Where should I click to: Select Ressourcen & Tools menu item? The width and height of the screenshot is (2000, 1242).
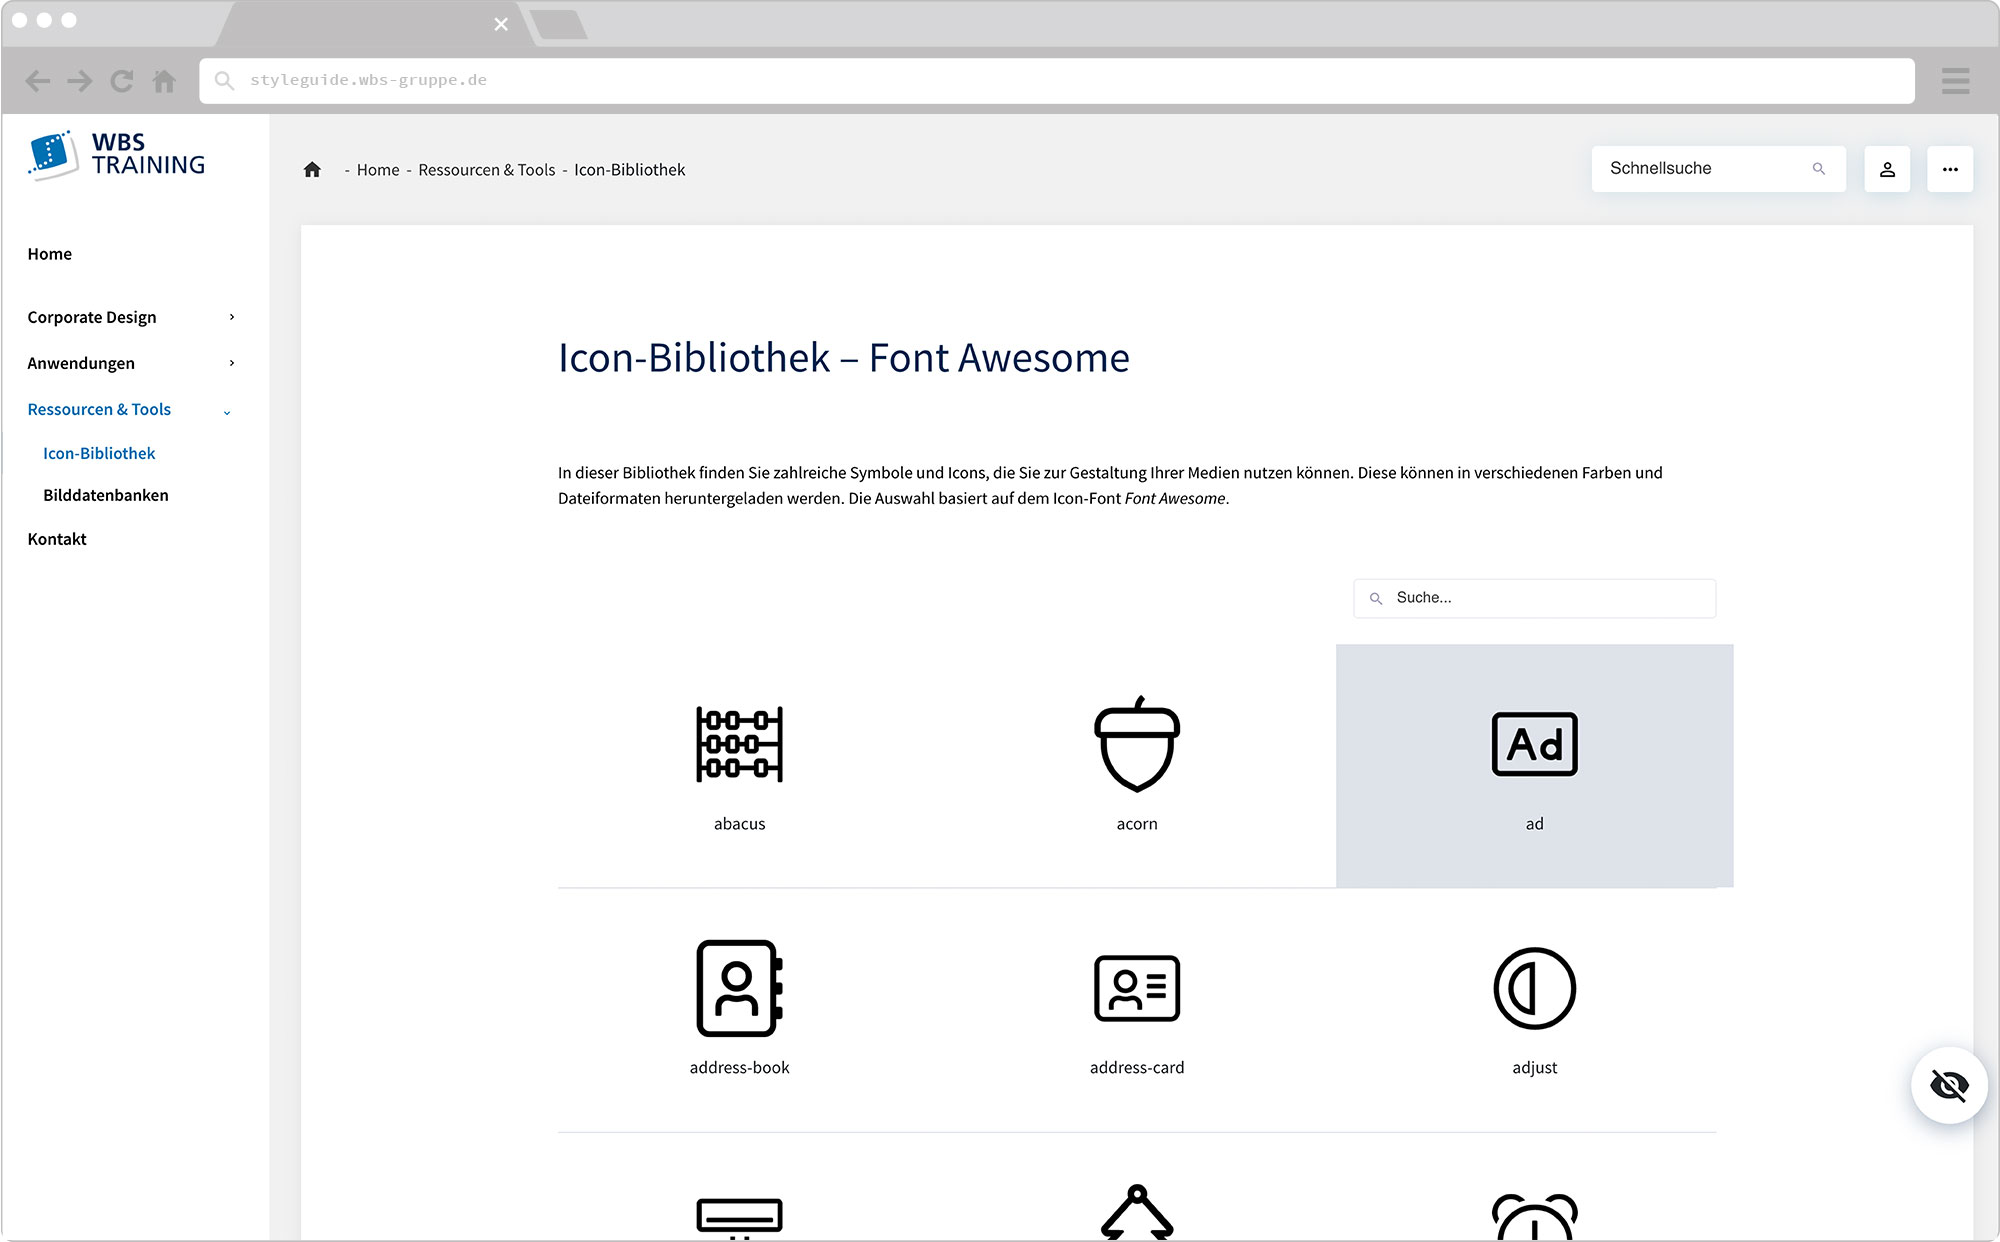tap(99, 409)
